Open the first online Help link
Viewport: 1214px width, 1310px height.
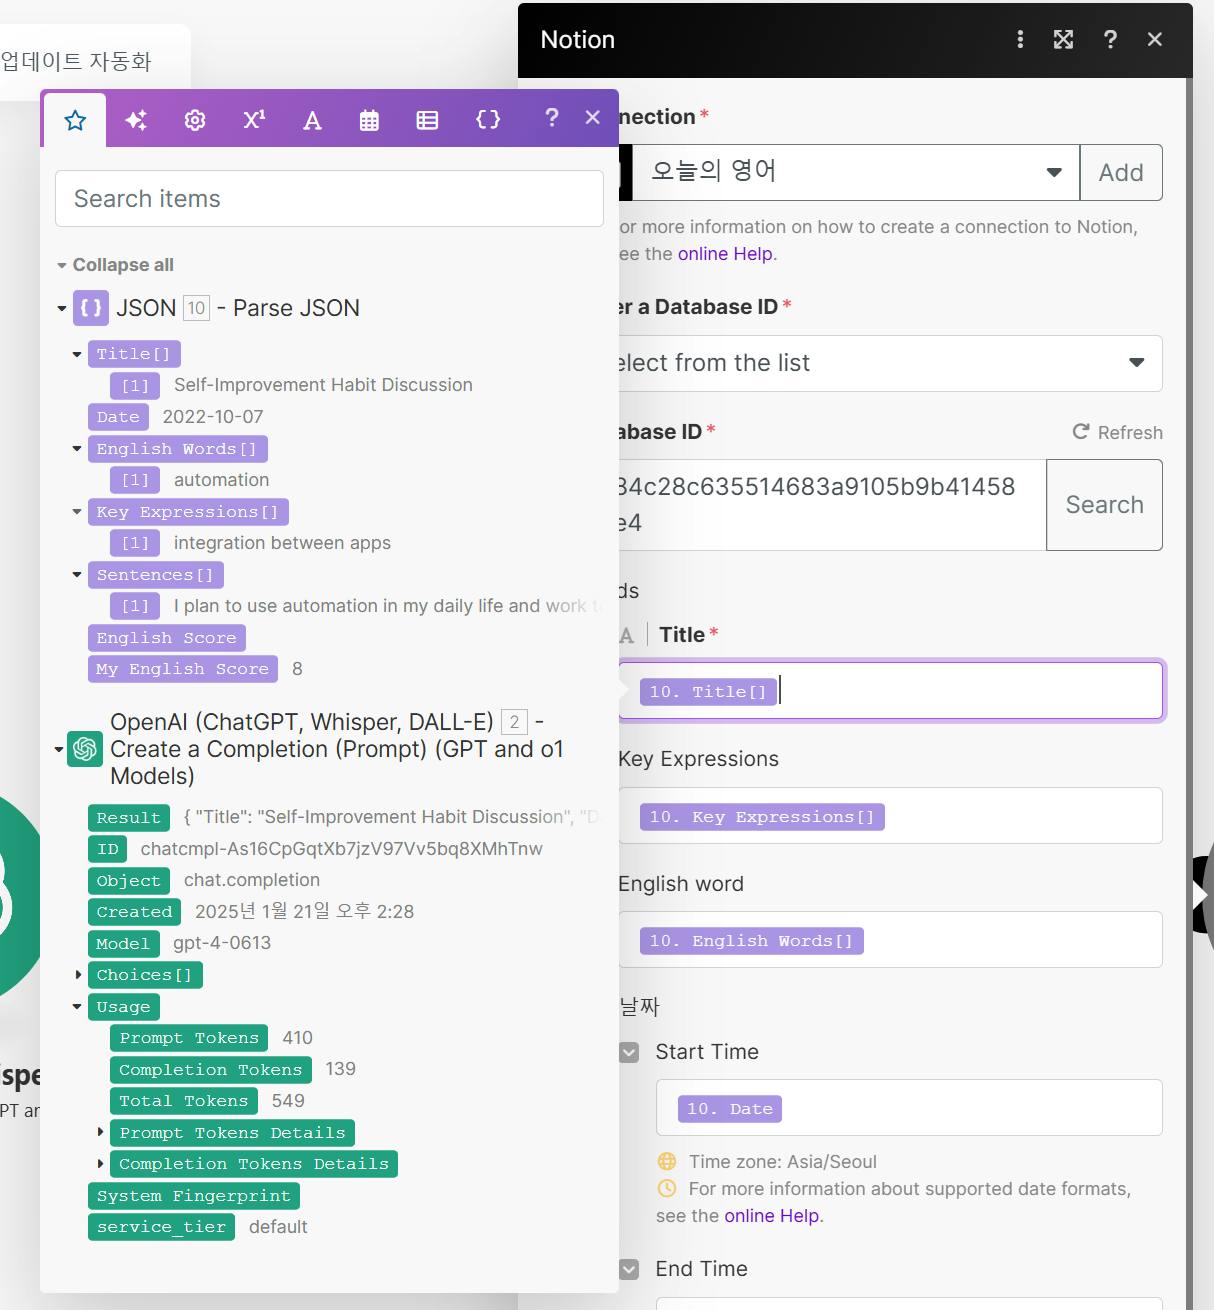point(725,254)
